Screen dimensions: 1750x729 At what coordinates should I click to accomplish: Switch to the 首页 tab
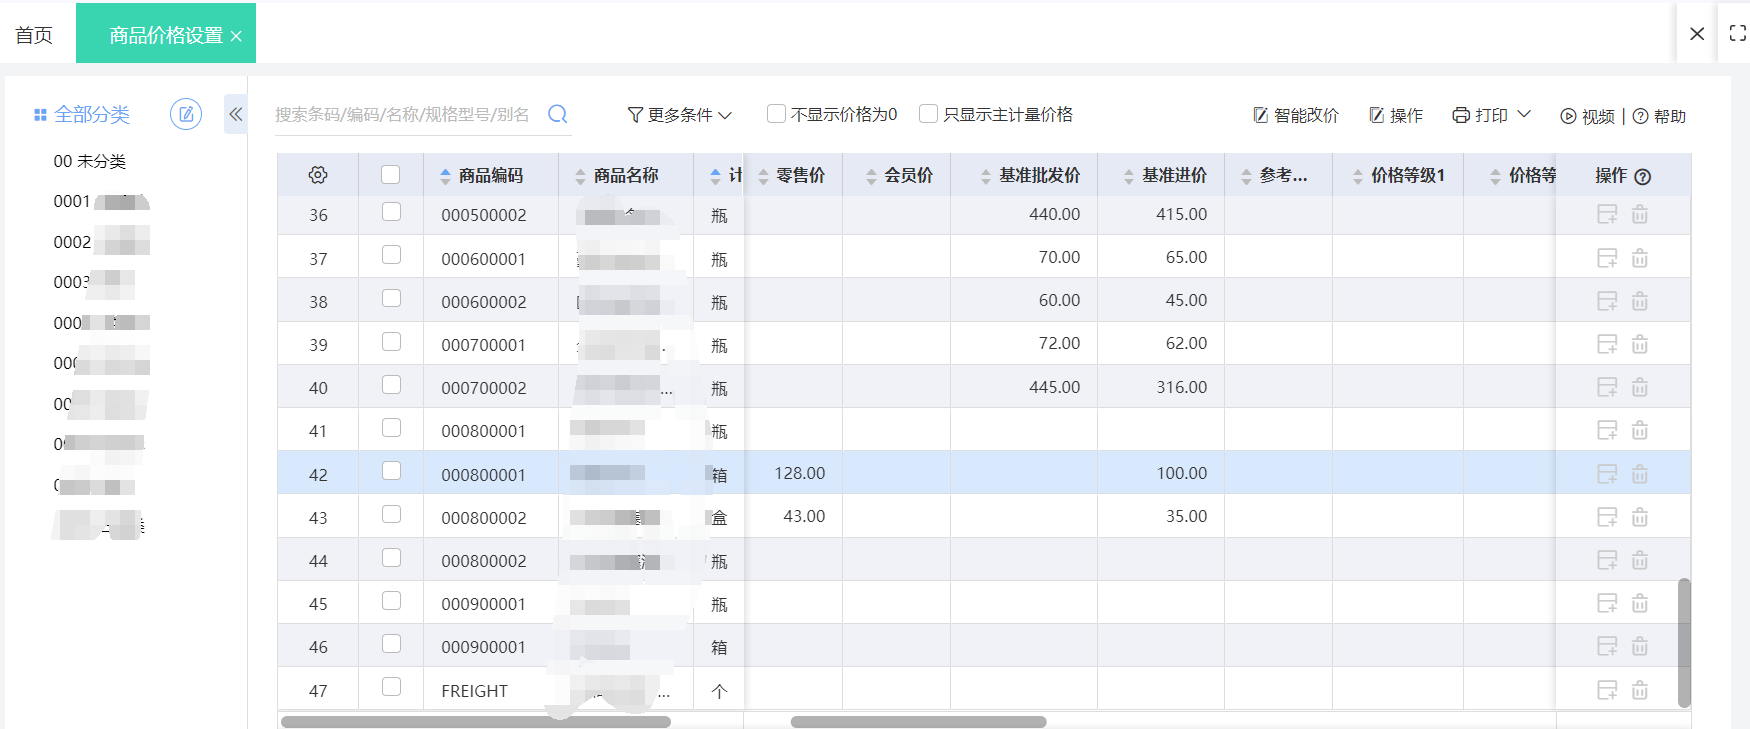click(34, 35)
